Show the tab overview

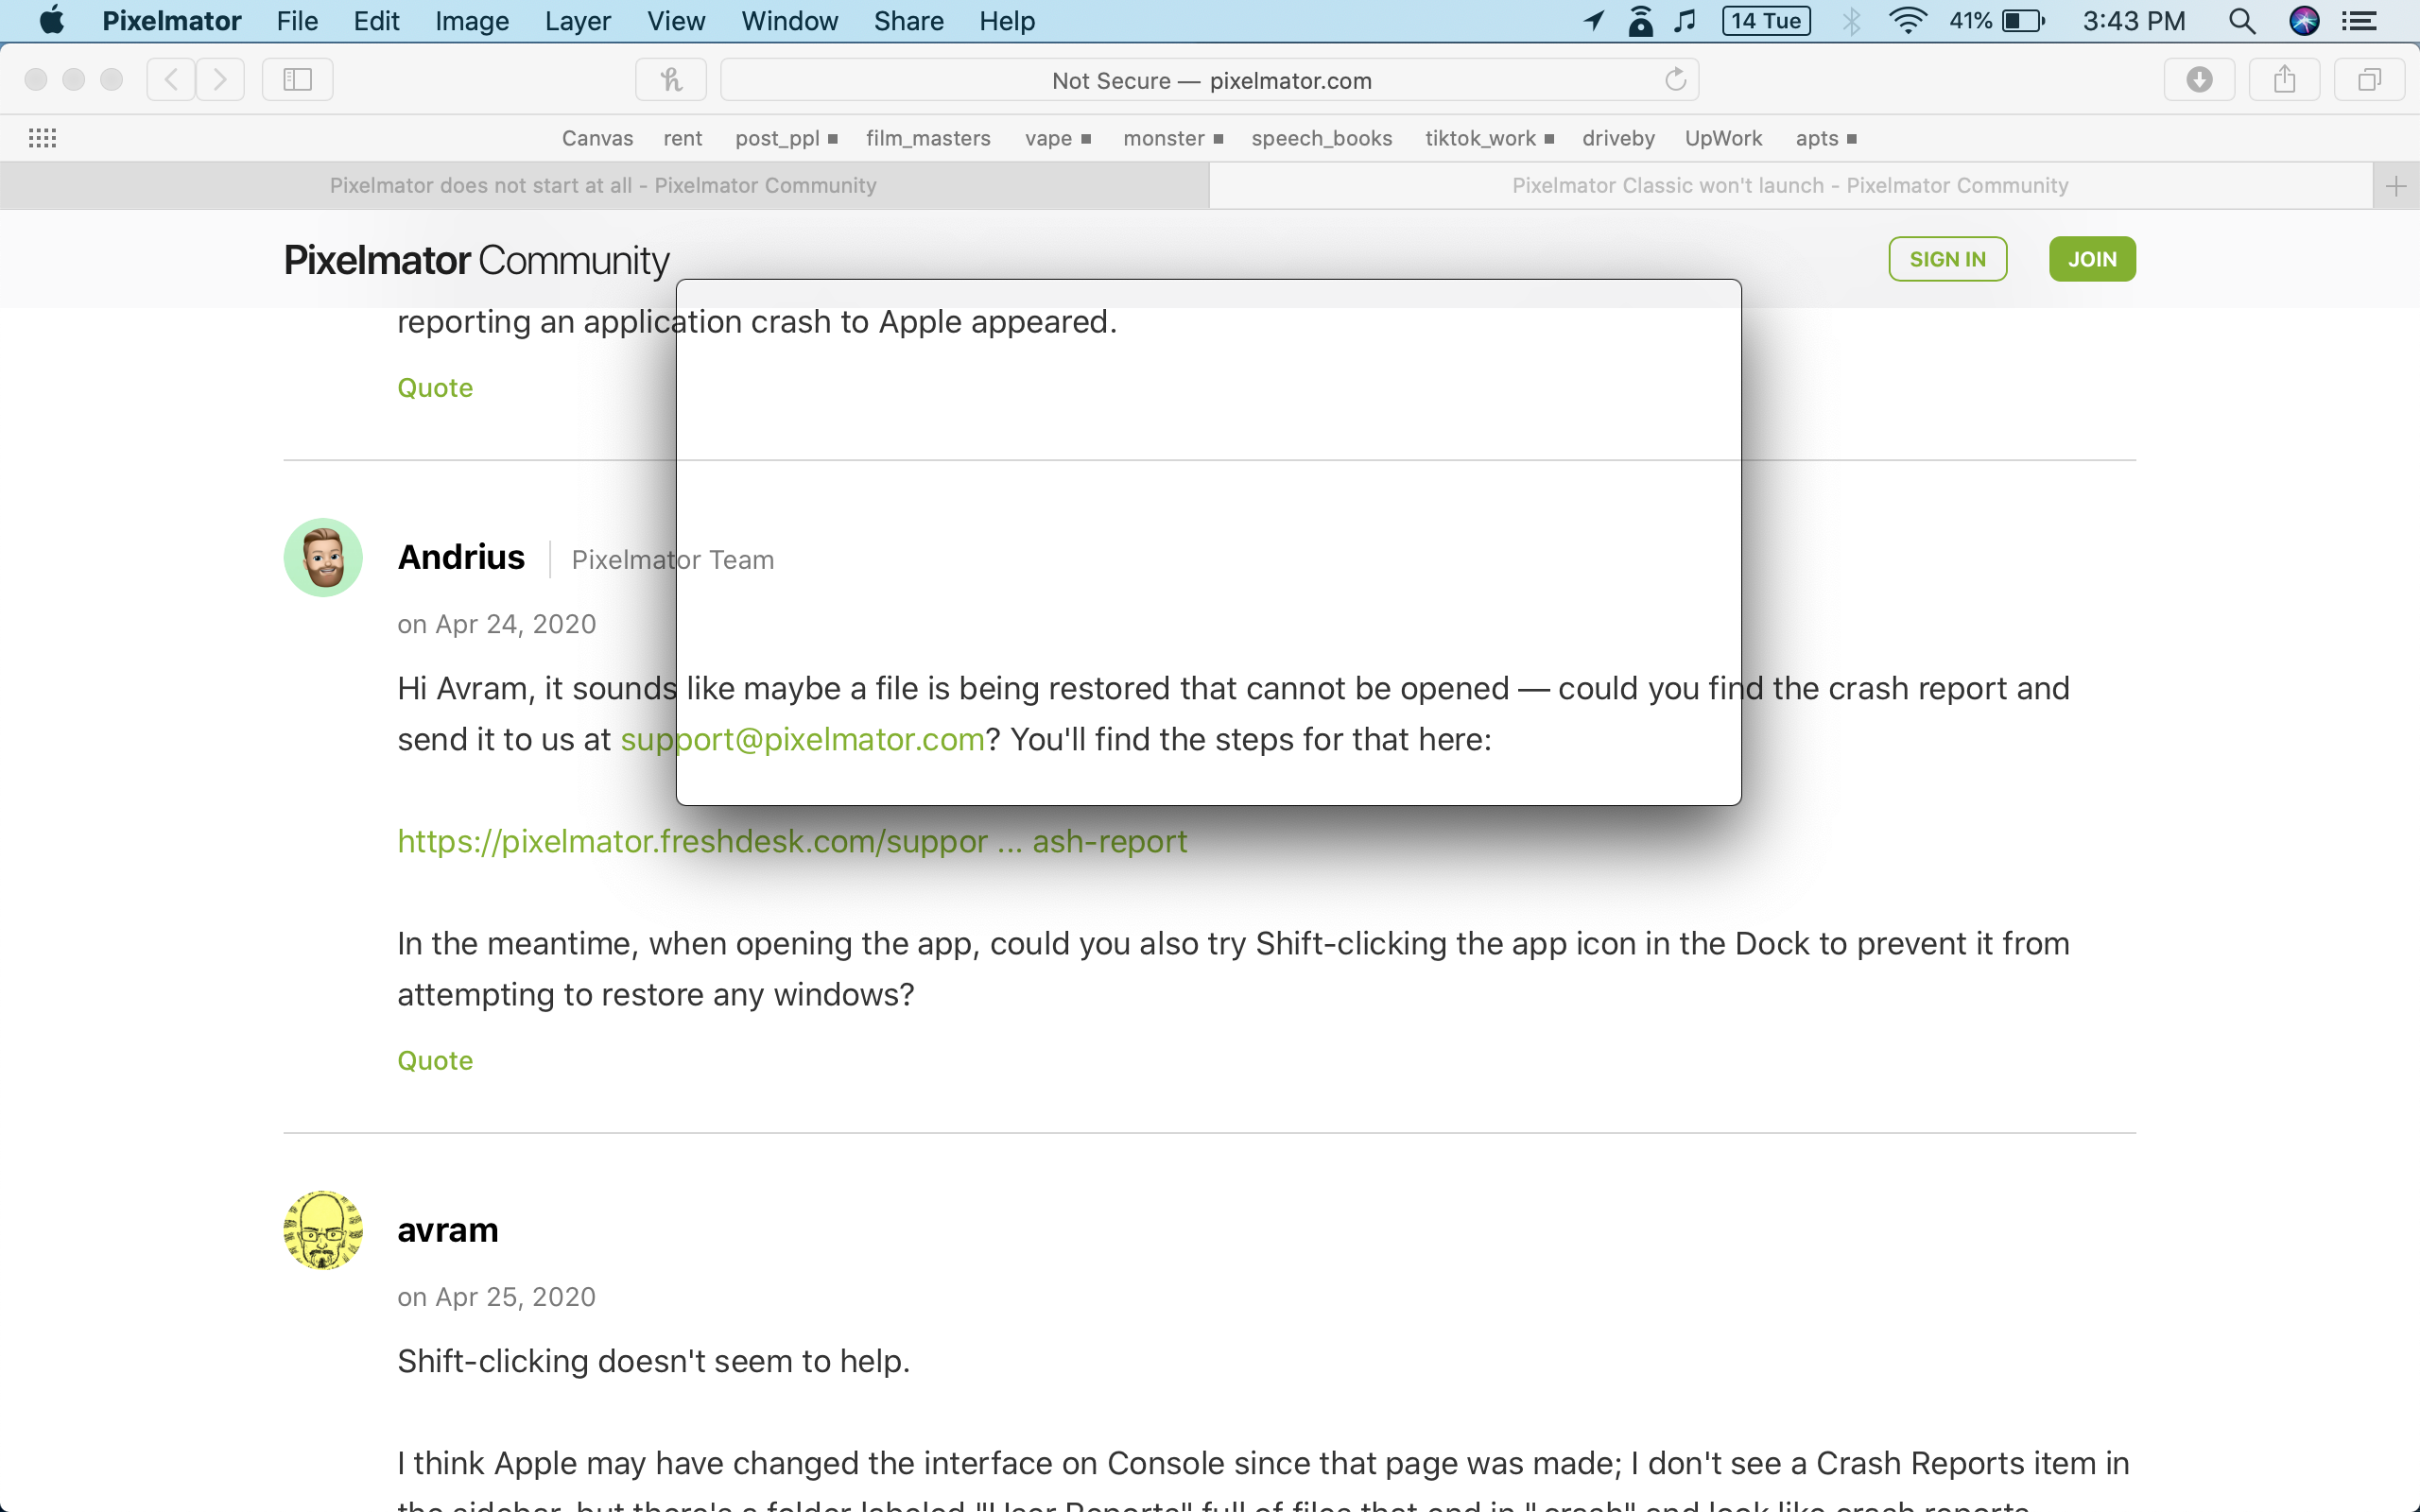click(x=2369, y=79)
